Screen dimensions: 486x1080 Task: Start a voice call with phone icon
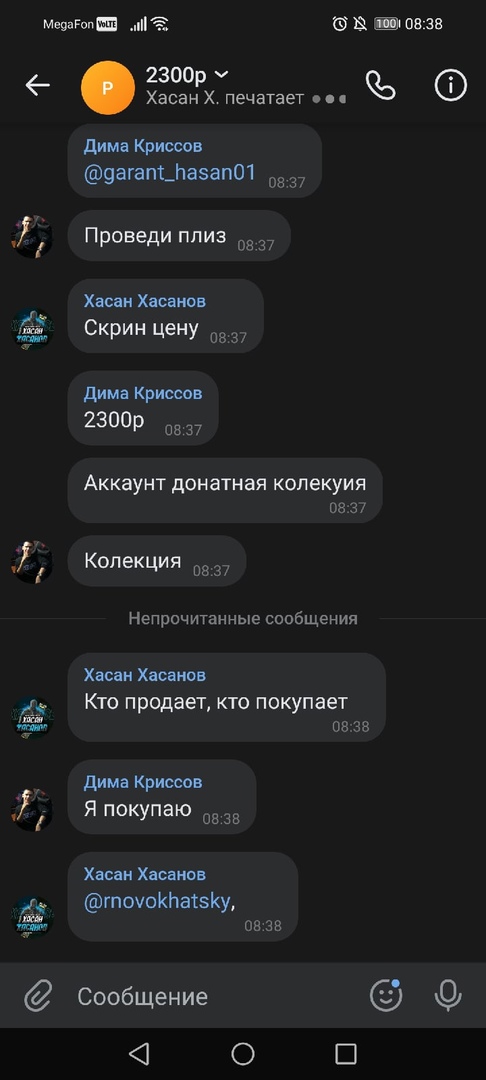(381, 86)
